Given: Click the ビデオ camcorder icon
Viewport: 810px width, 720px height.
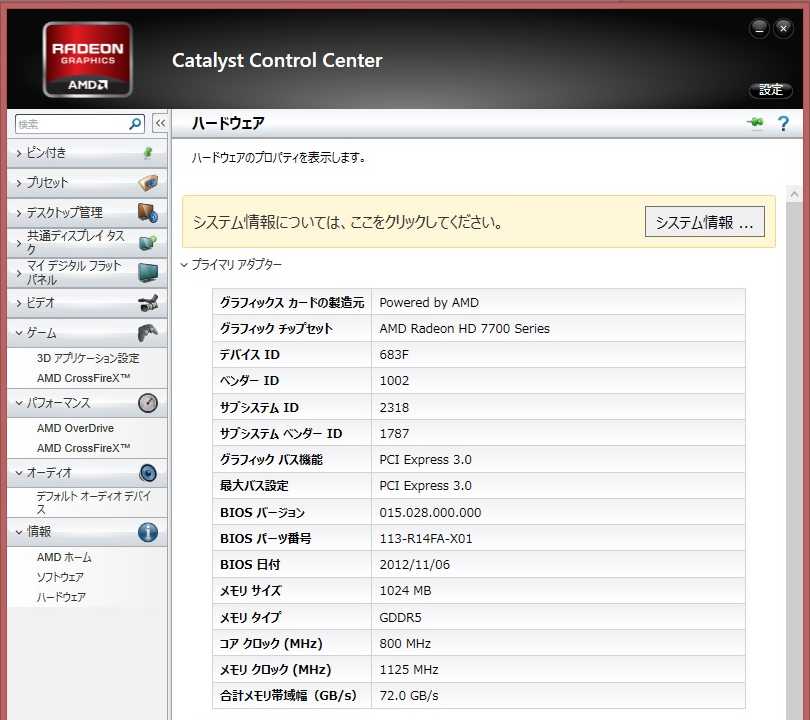Looking at the screenshot, I should click(148, 303).
